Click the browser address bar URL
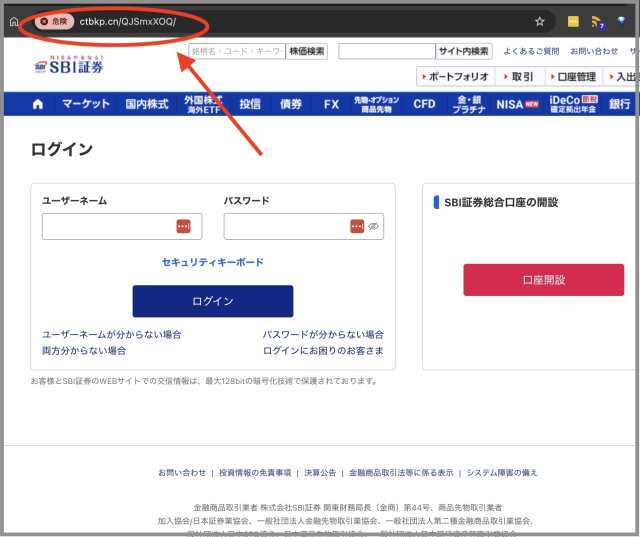 (x=127, y=21)
